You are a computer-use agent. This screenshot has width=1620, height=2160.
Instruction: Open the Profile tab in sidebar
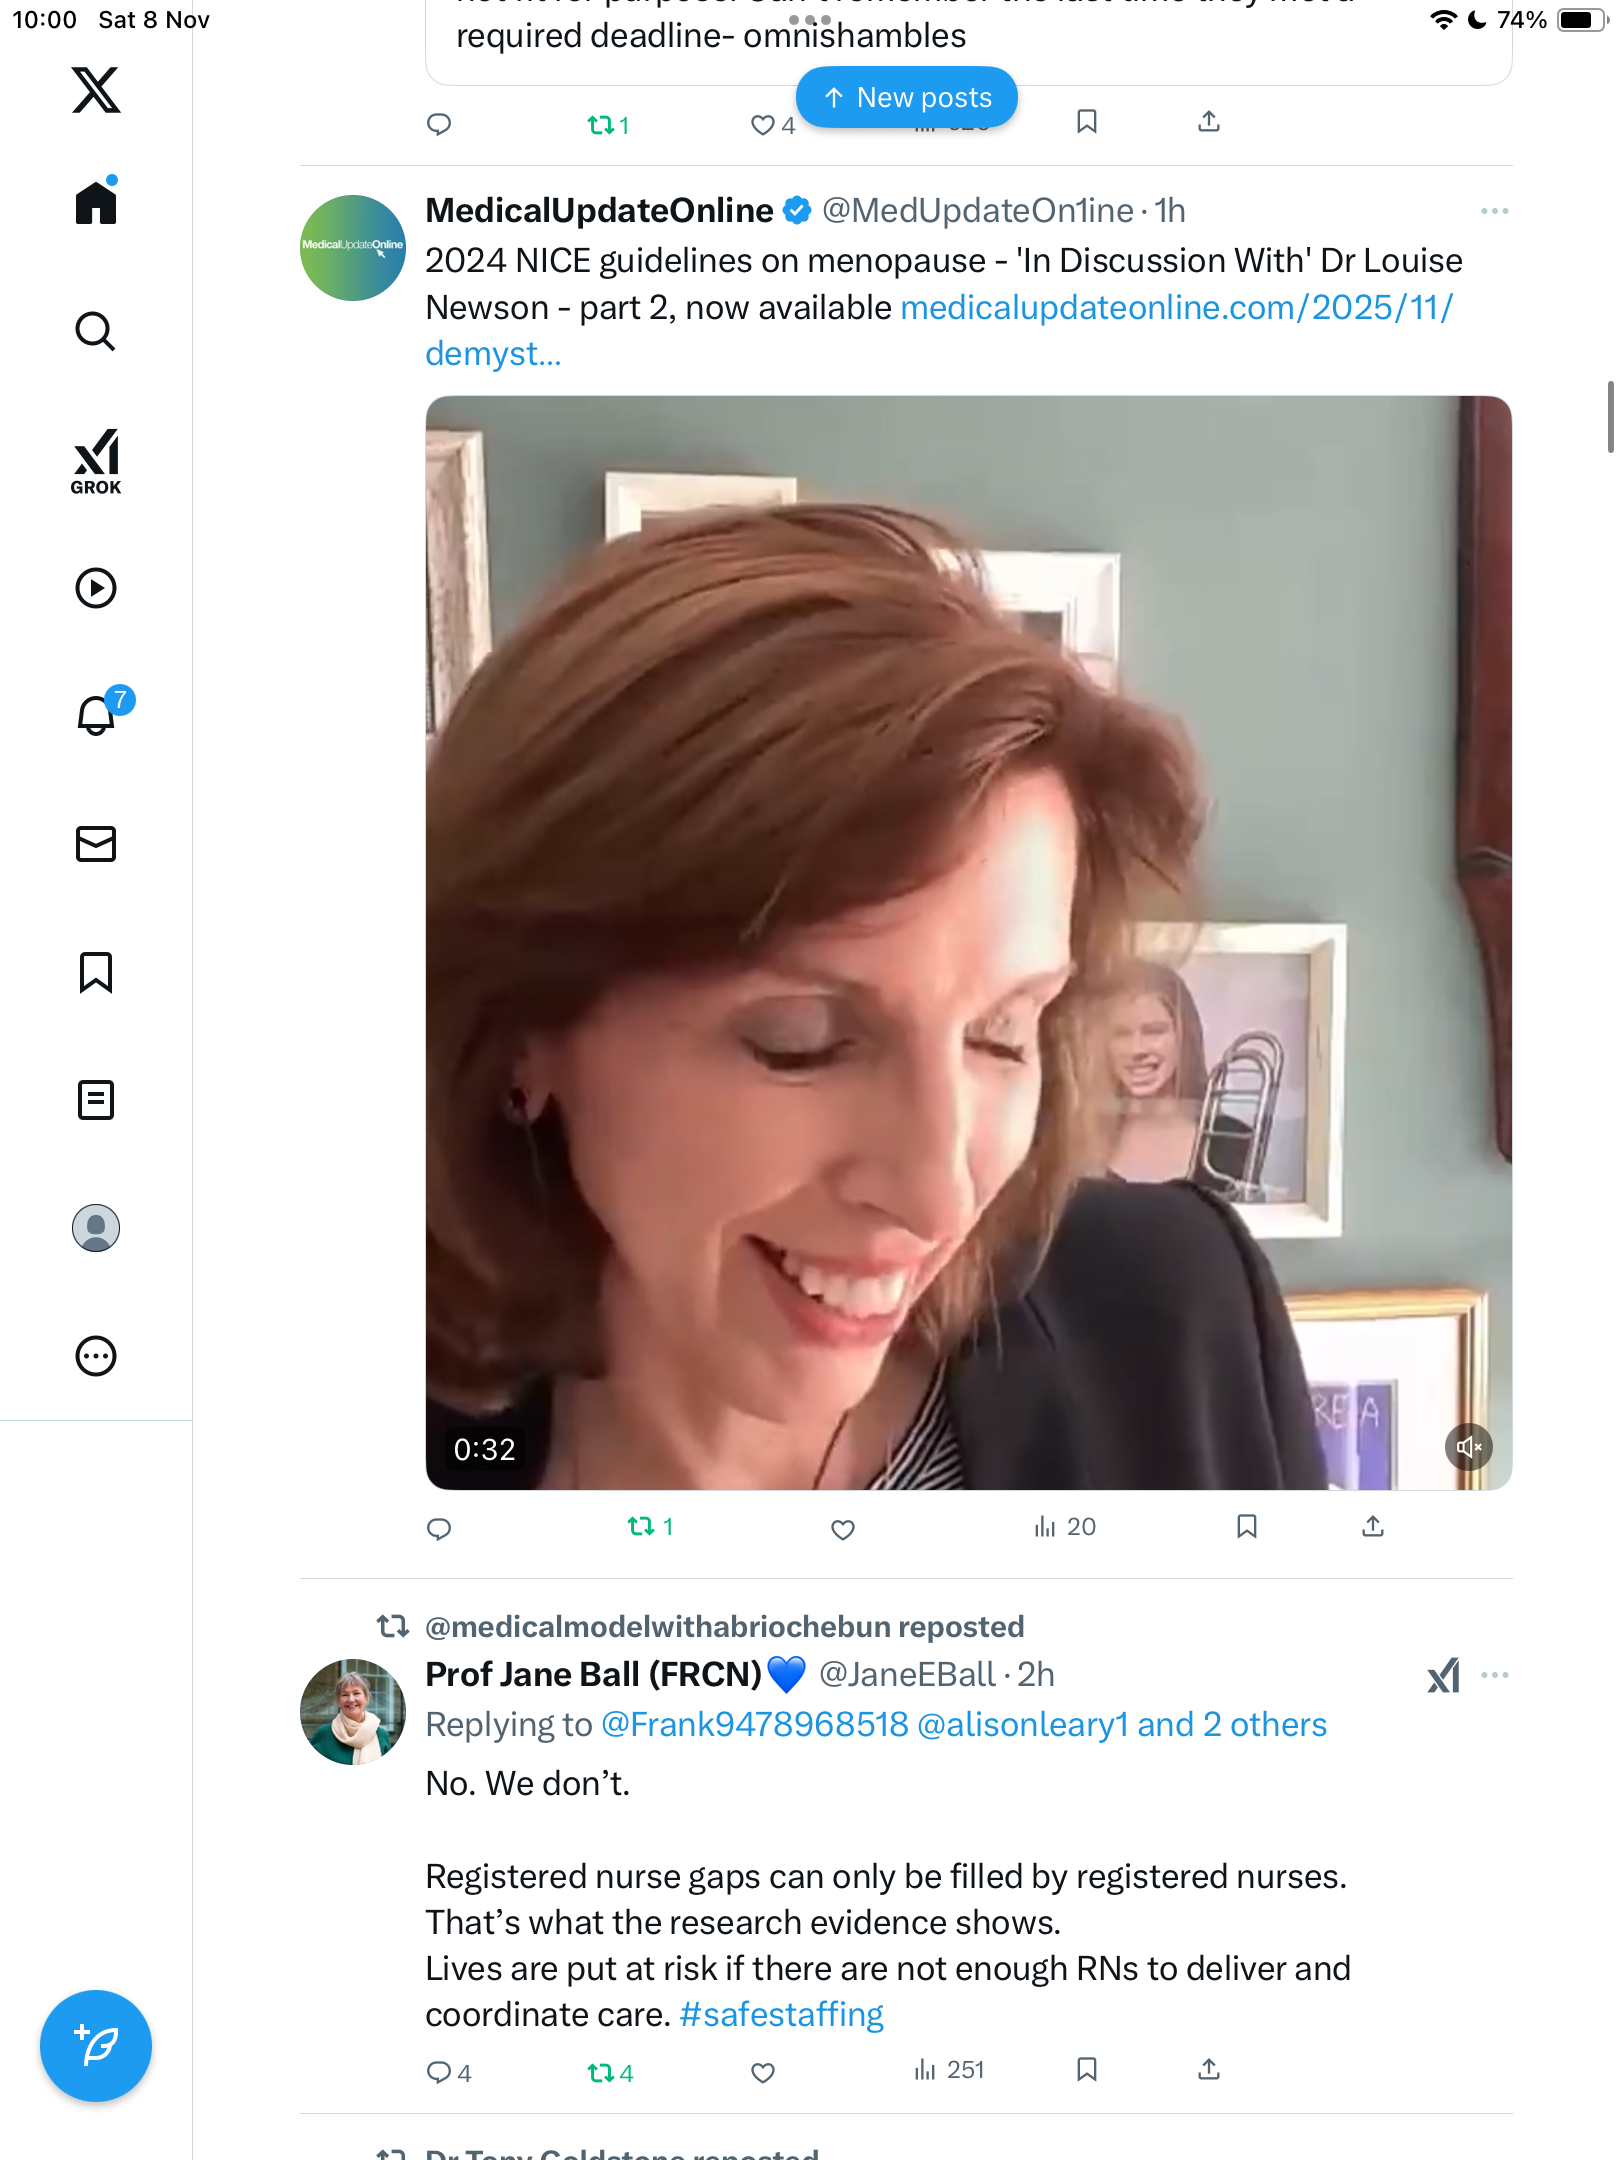point(96,1228)
